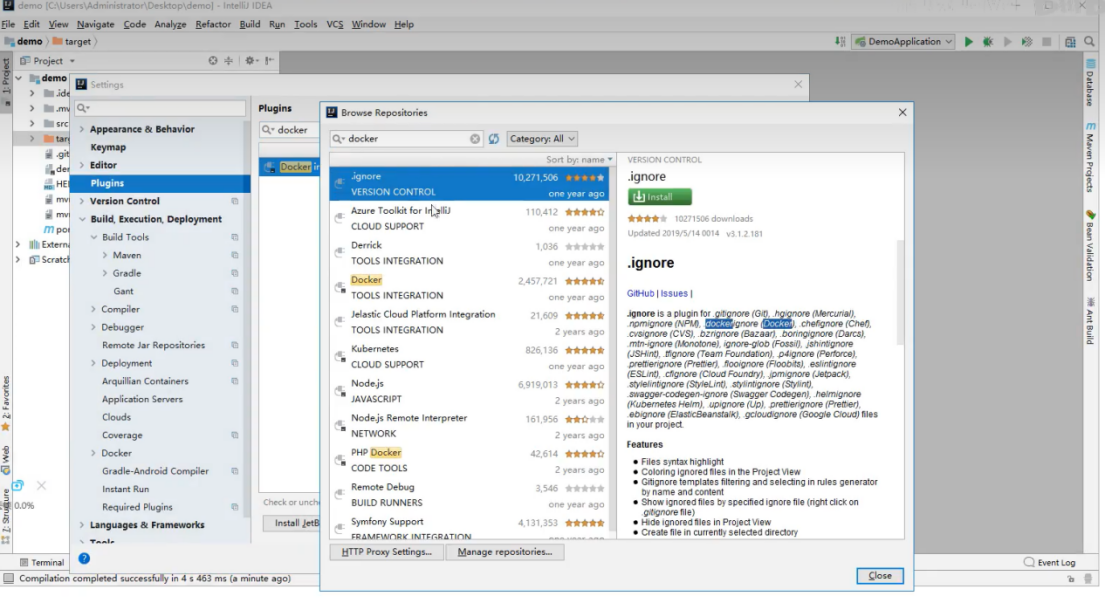This screenshot has width=1106, height=604.
Task: Open the Favorites side tab
Action: pyautogui.click(x=6, y=404)
